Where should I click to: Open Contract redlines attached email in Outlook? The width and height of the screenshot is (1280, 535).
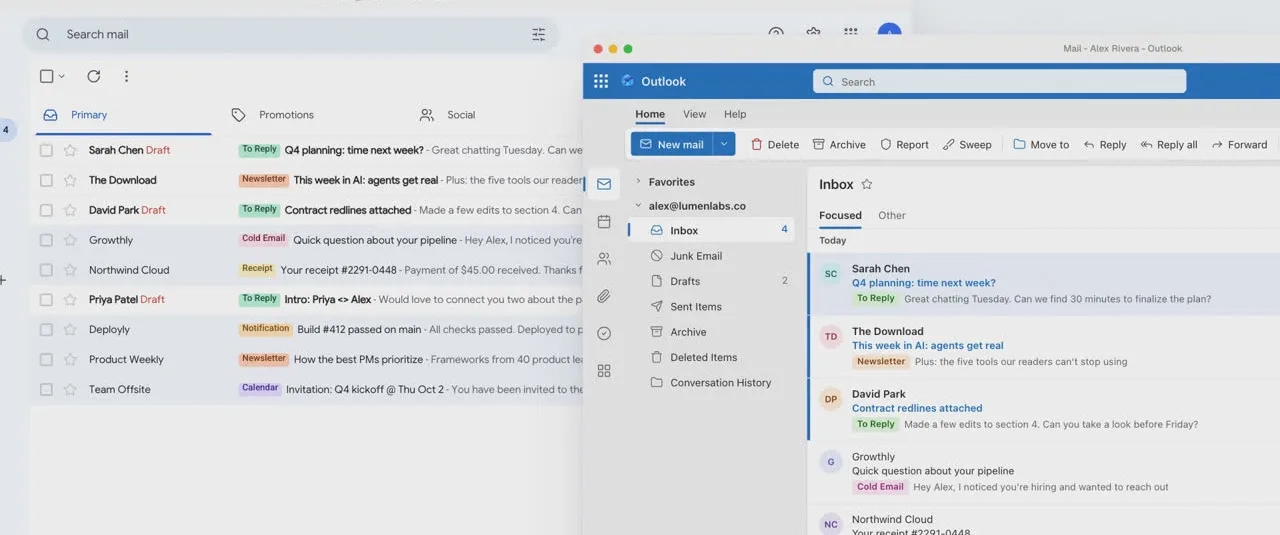pyautogui.click(x=1043, y=409)
